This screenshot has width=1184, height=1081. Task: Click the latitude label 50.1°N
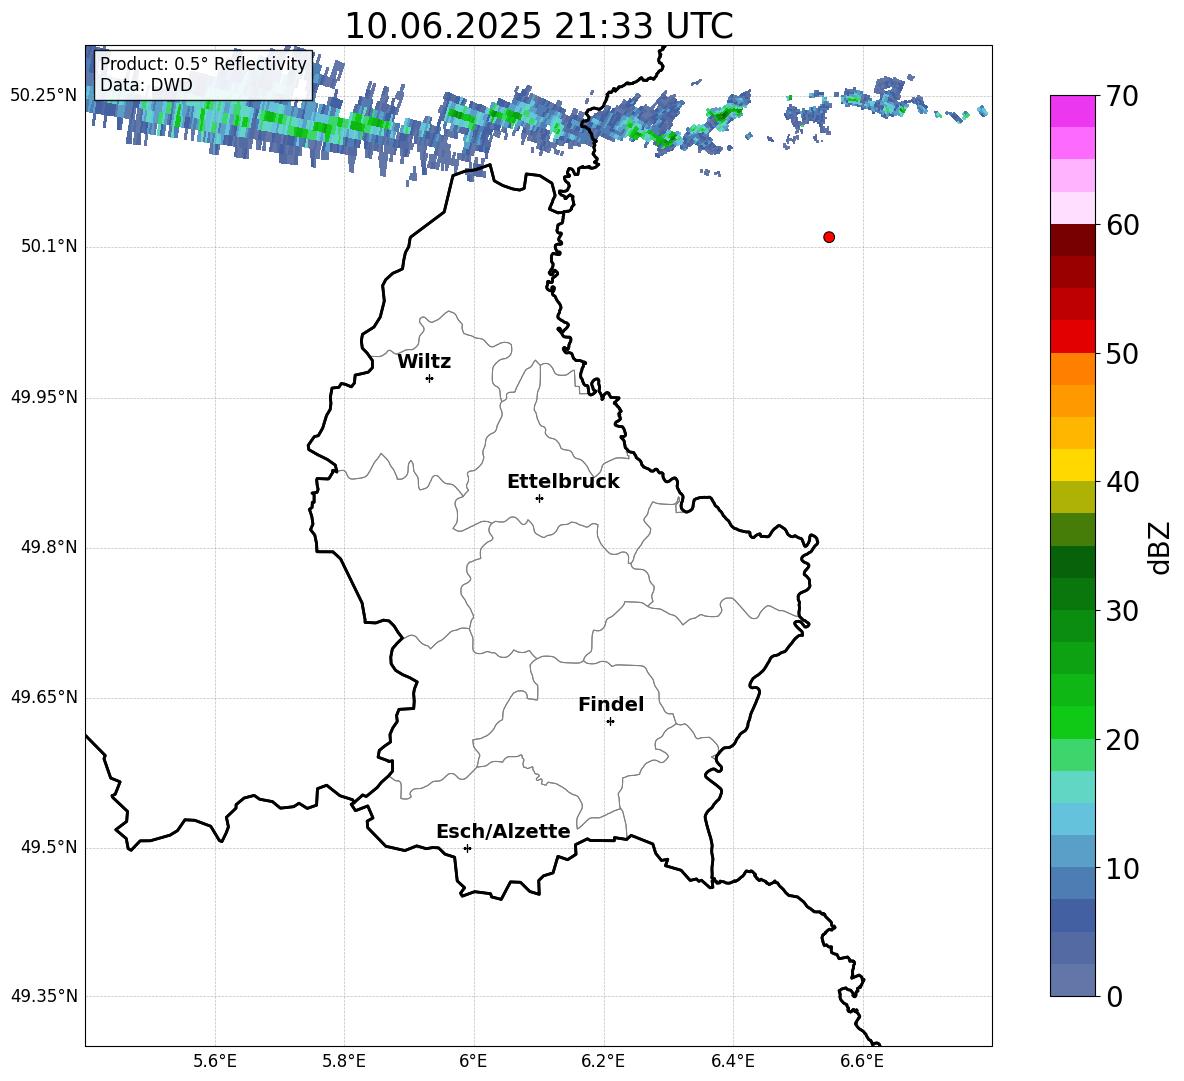click(49, 246)
